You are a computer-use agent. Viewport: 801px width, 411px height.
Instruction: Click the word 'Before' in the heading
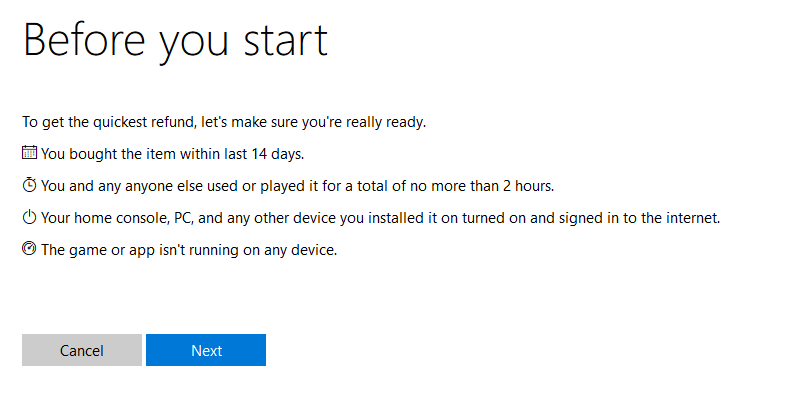(85, 40)
